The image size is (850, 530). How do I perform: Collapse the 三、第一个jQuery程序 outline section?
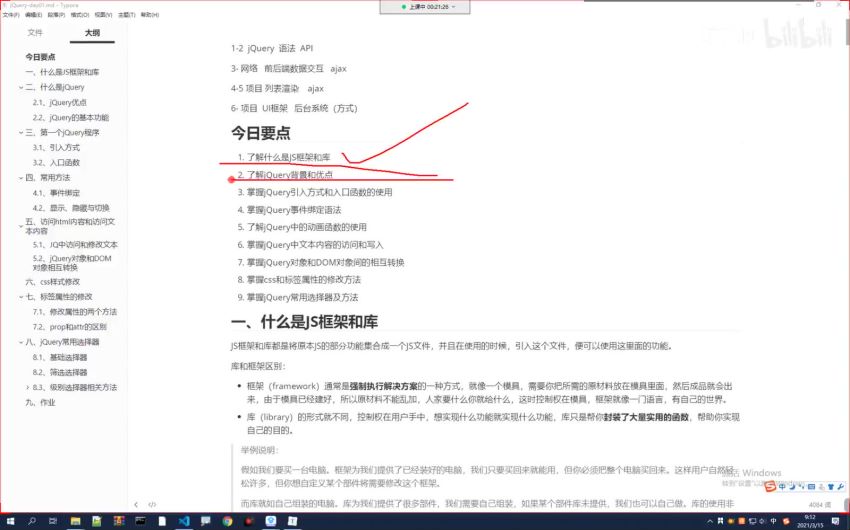click(21, 133)
